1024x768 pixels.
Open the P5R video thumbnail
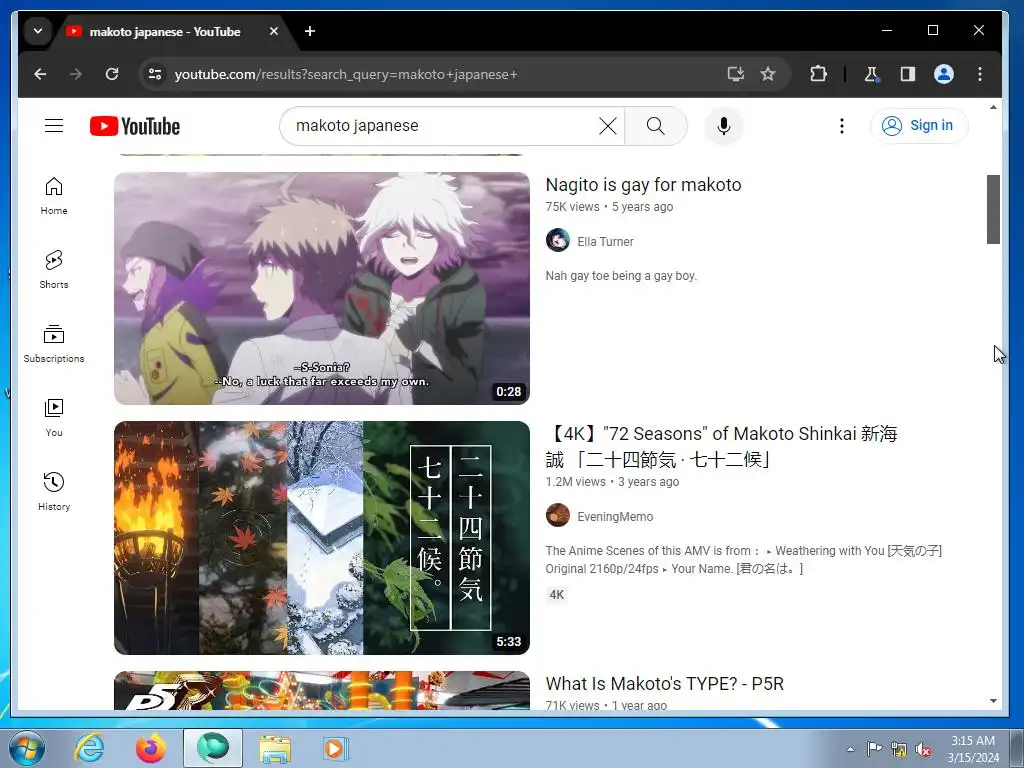pyautogui.click(x=322, y=690)
